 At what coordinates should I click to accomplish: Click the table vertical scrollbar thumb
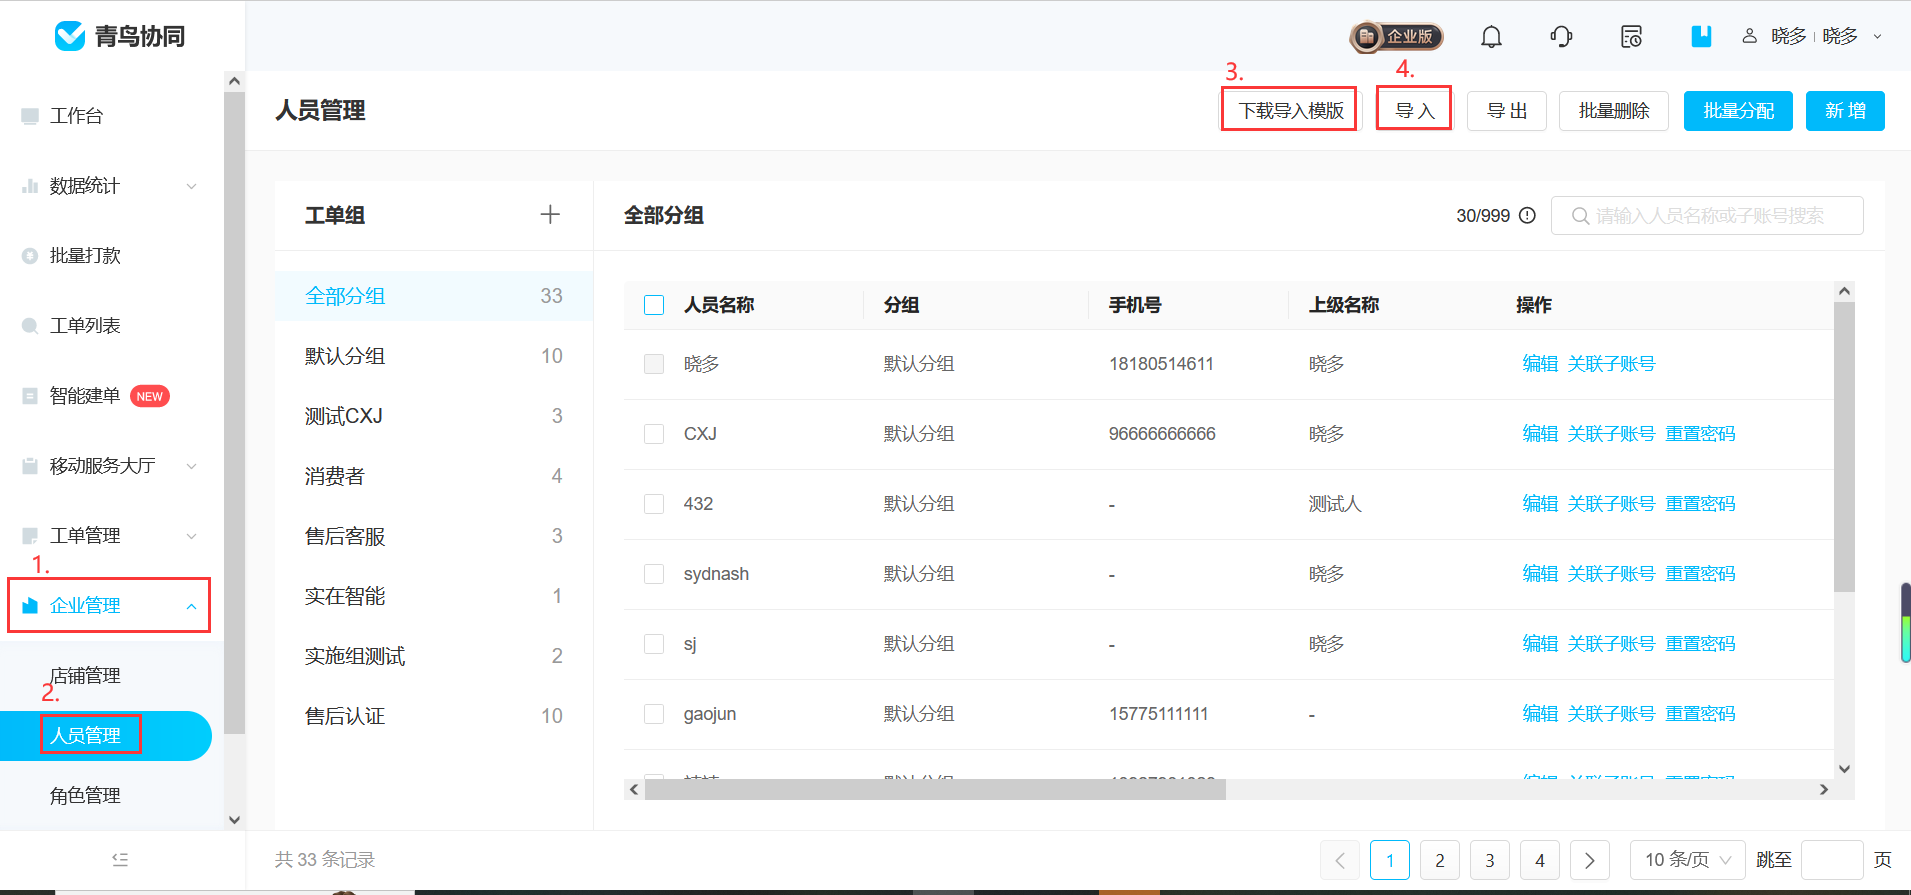1844,446
